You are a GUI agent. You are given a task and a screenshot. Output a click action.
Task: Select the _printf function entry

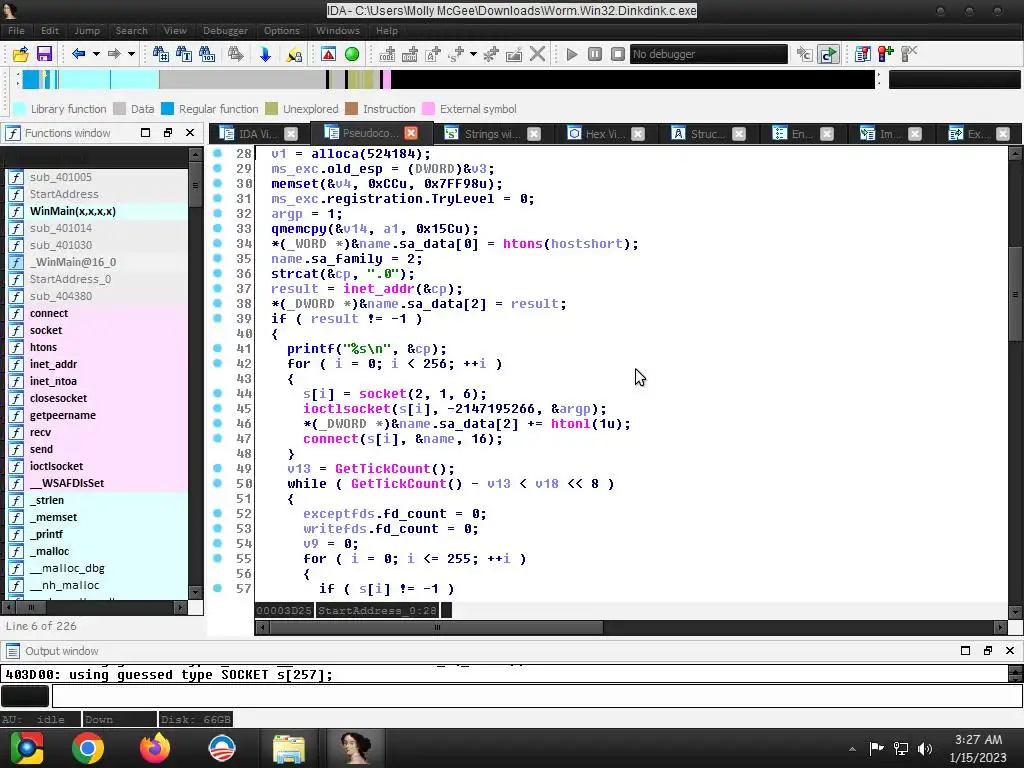(46, 534)
